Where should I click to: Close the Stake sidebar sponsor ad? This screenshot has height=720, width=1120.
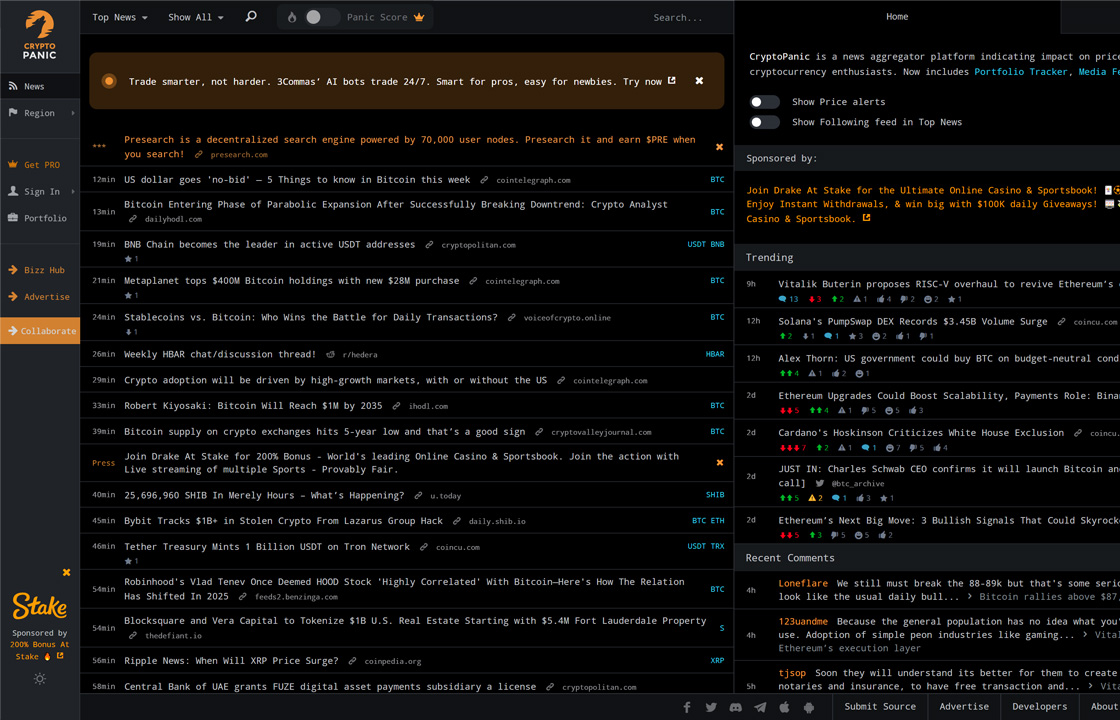tap(66, 572)
